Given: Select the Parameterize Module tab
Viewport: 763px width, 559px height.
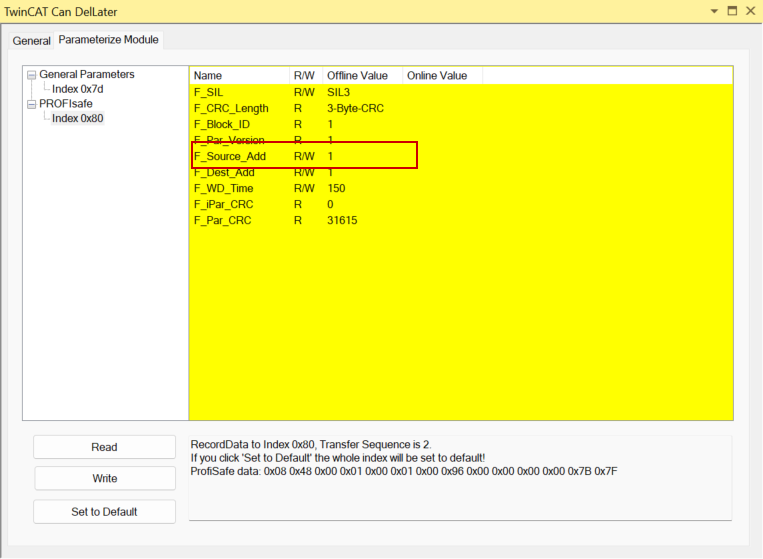Looking at the screenshot, I should [109, 39].
